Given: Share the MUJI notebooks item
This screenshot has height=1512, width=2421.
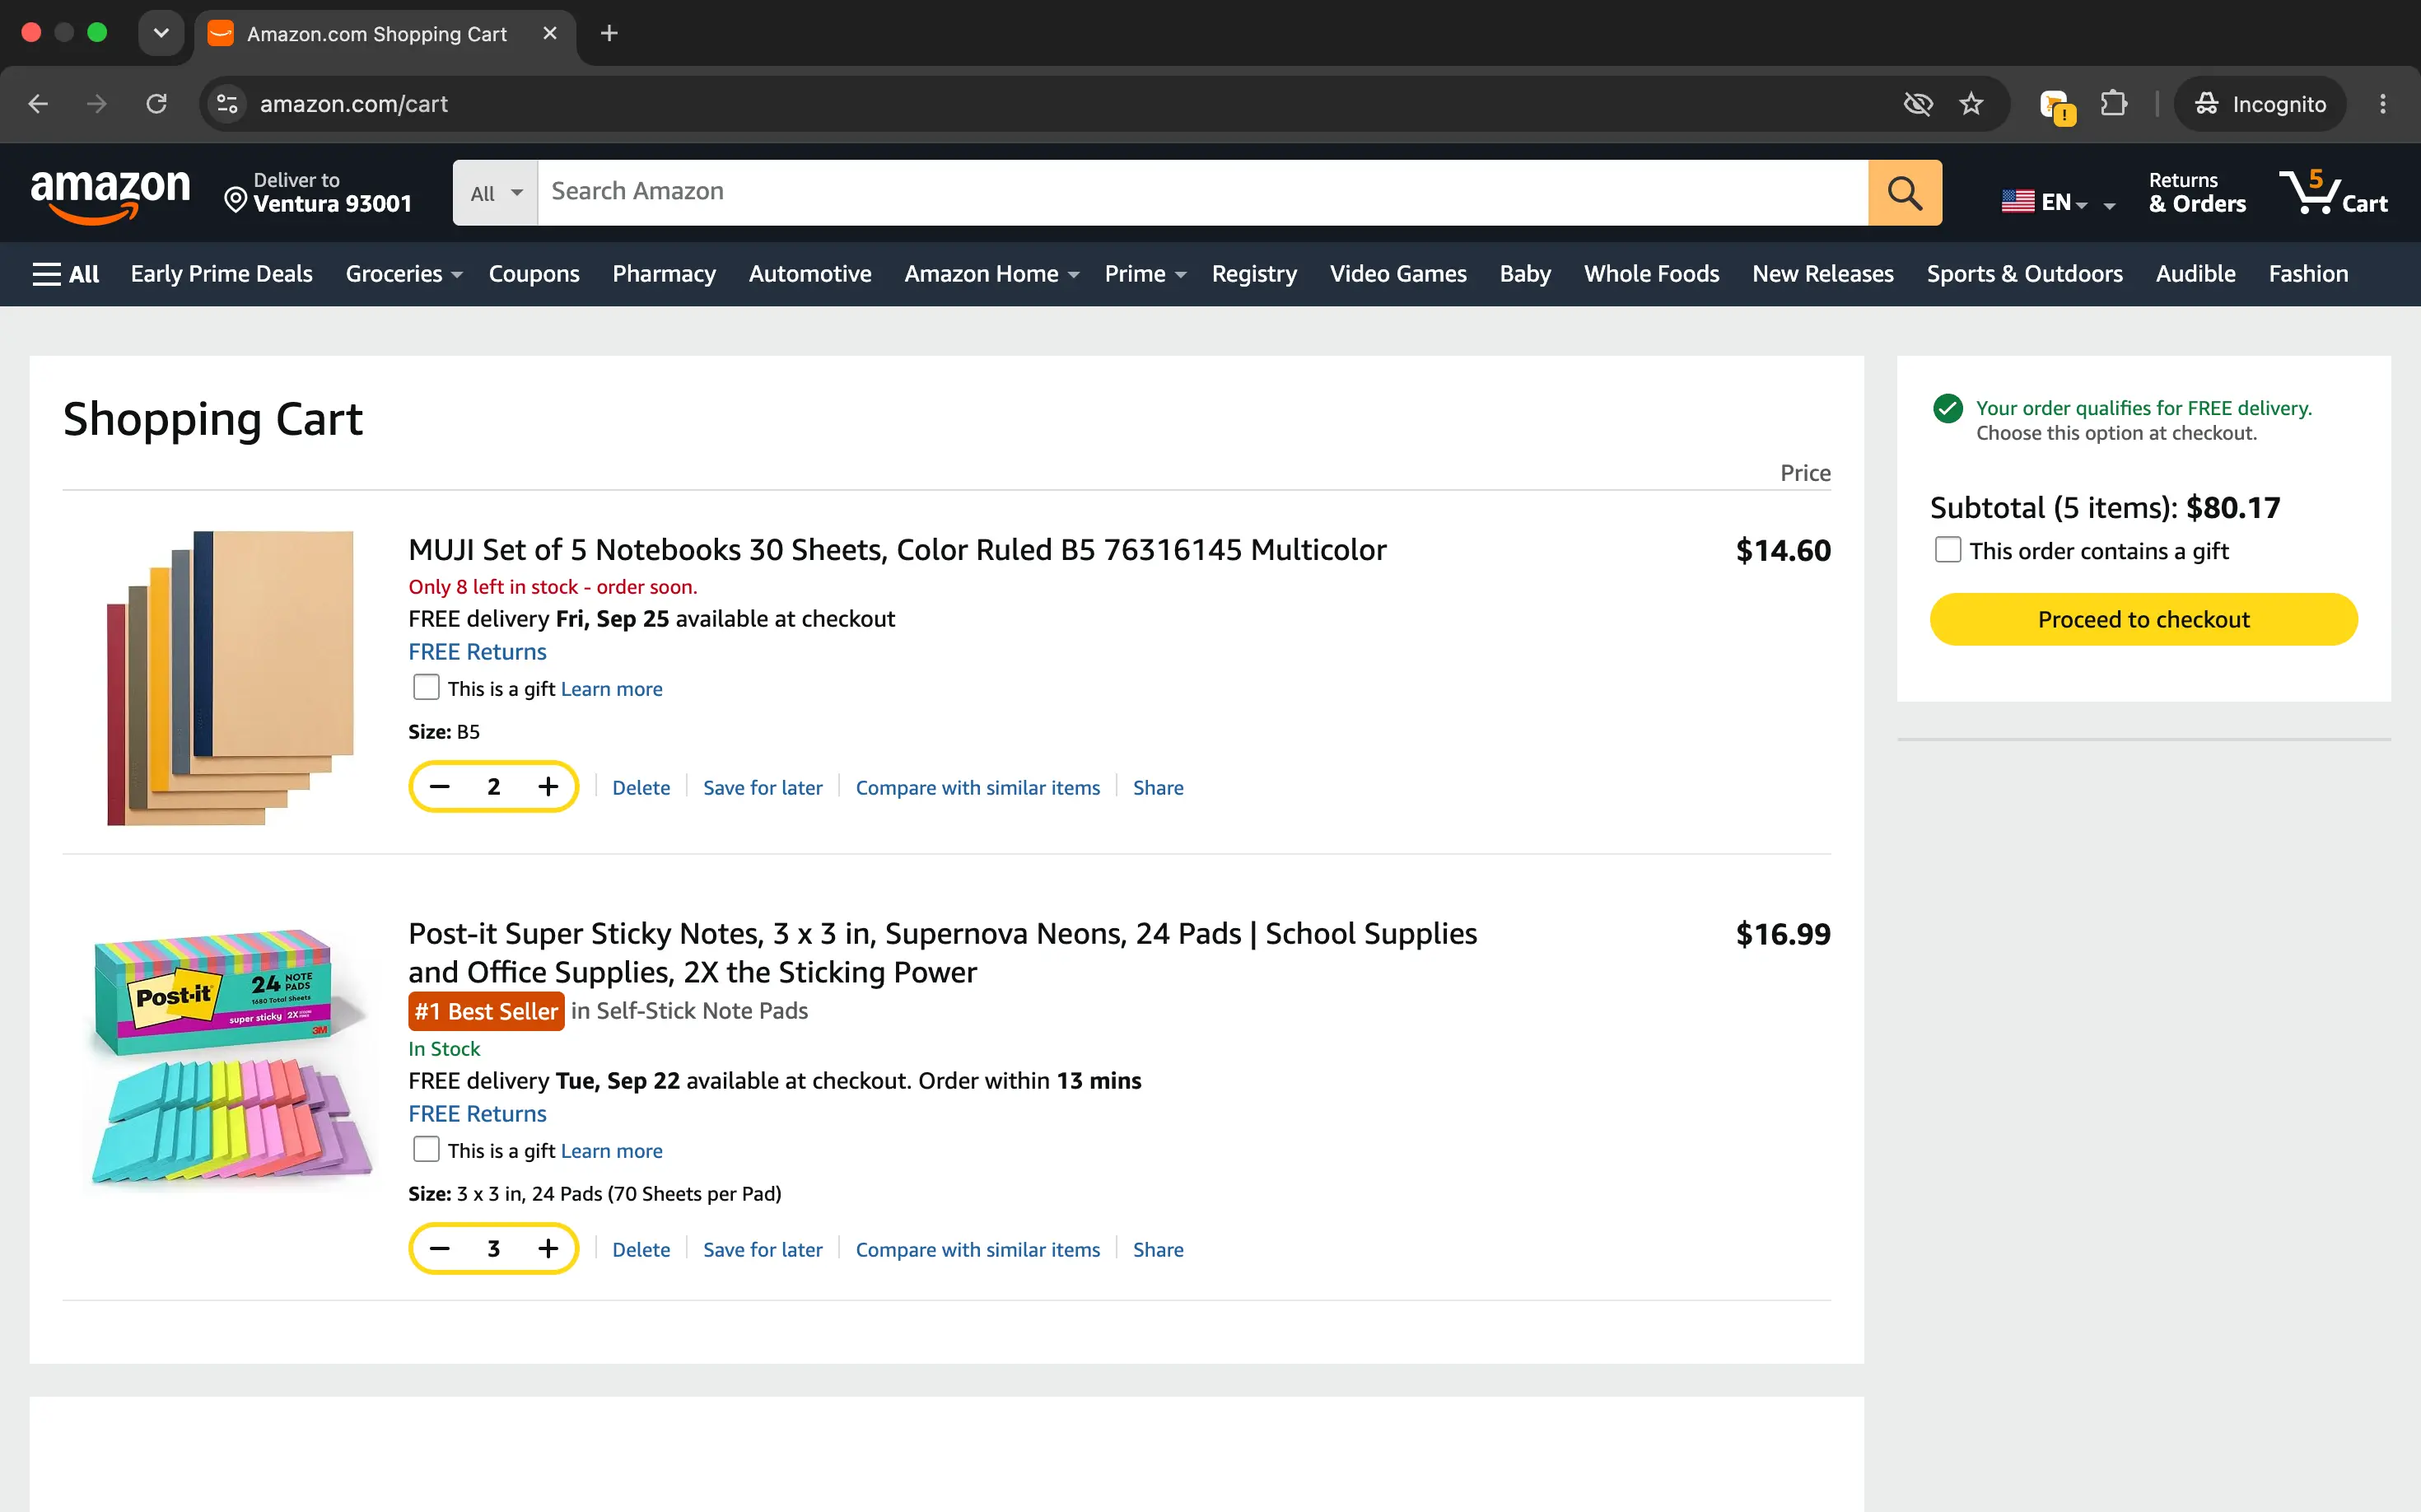Looking at the screenshot, I should click(x=1158, y=788).
